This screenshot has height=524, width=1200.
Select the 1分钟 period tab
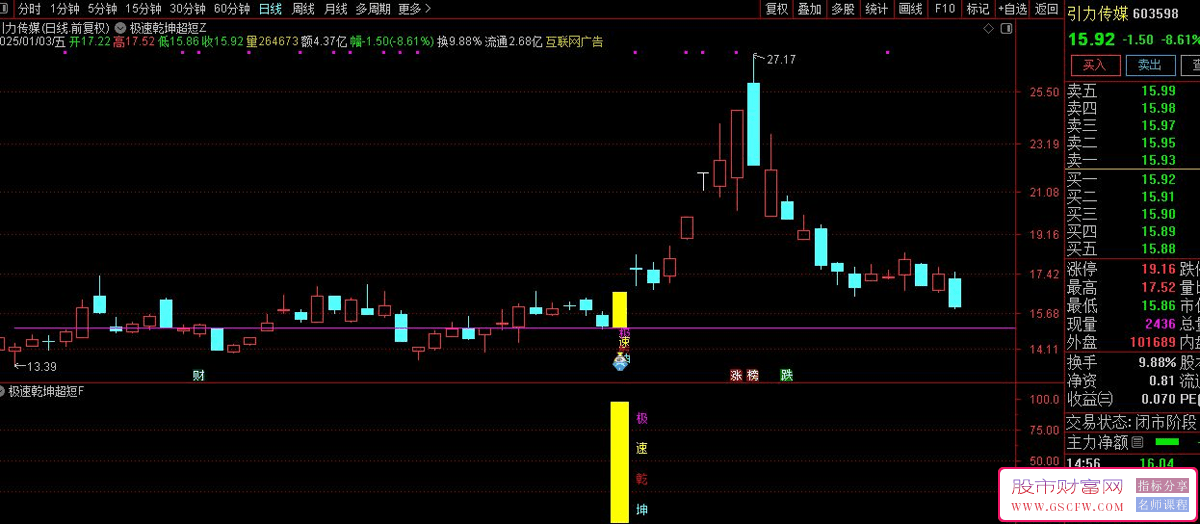(64, 9)
